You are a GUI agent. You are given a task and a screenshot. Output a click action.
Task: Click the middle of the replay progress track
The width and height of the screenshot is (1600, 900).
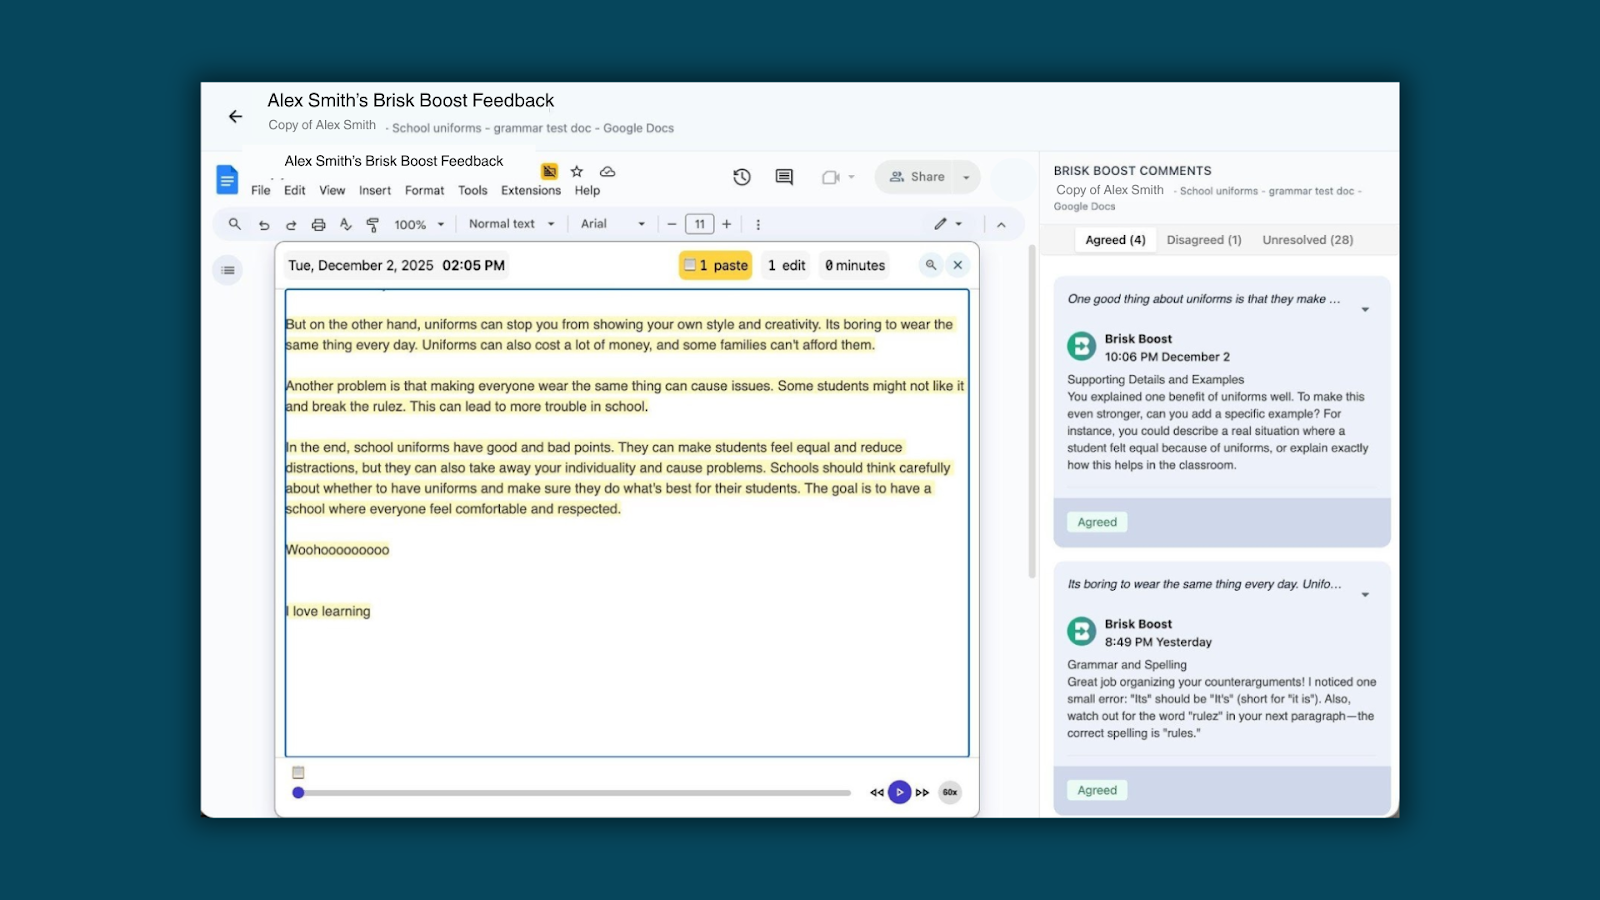574,793
